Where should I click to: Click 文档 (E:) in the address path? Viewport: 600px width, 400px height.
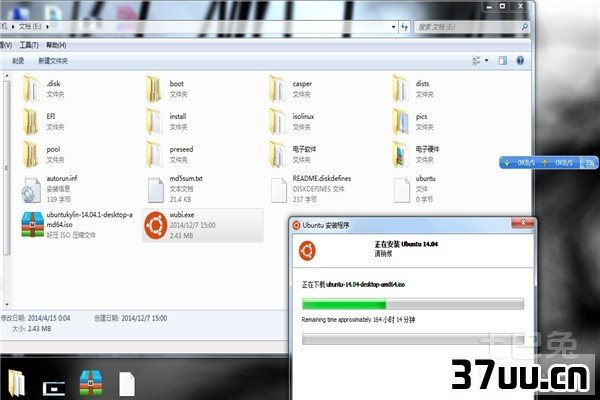point(30,27)
